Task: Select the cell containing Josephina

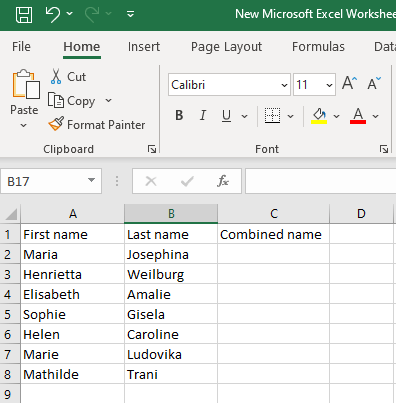Action: pos(171,254)
